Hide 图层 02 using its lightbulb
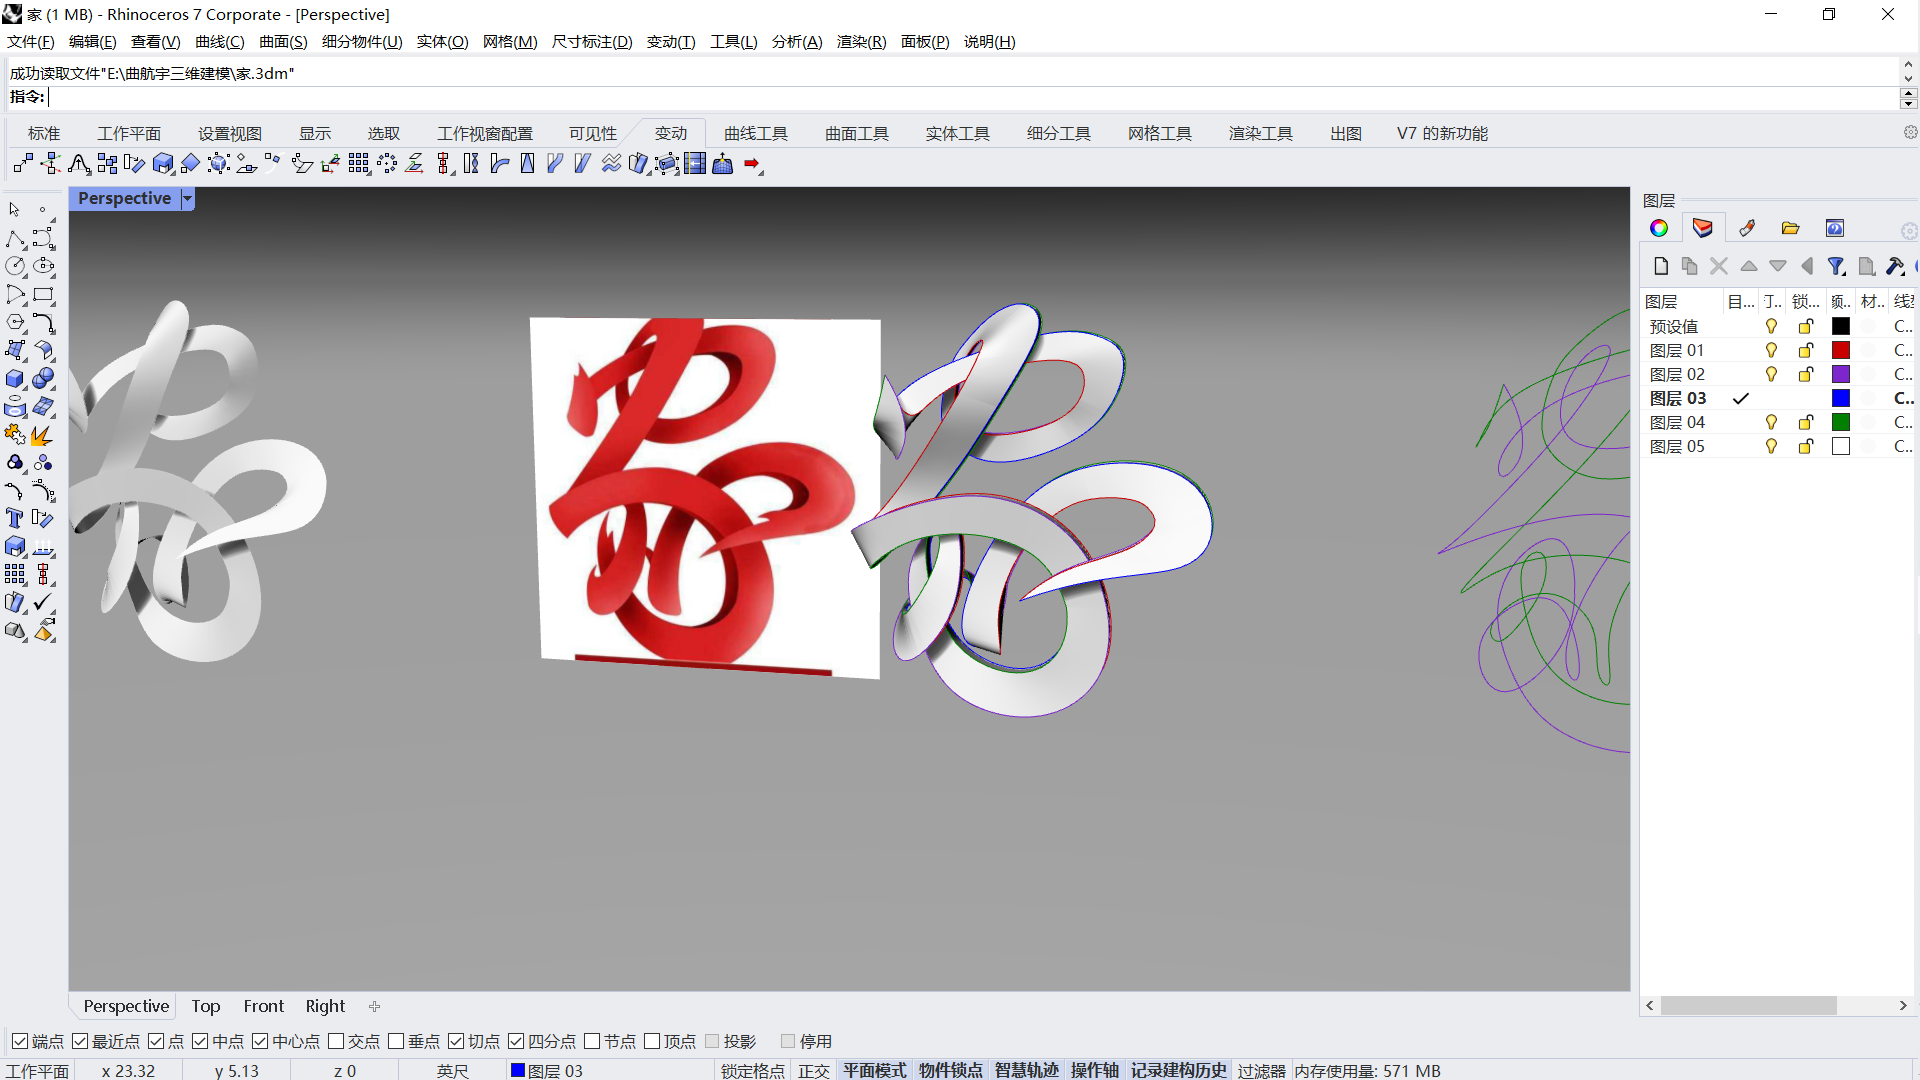This screenshot has width=1920, height=1080. coord(1771,374)
